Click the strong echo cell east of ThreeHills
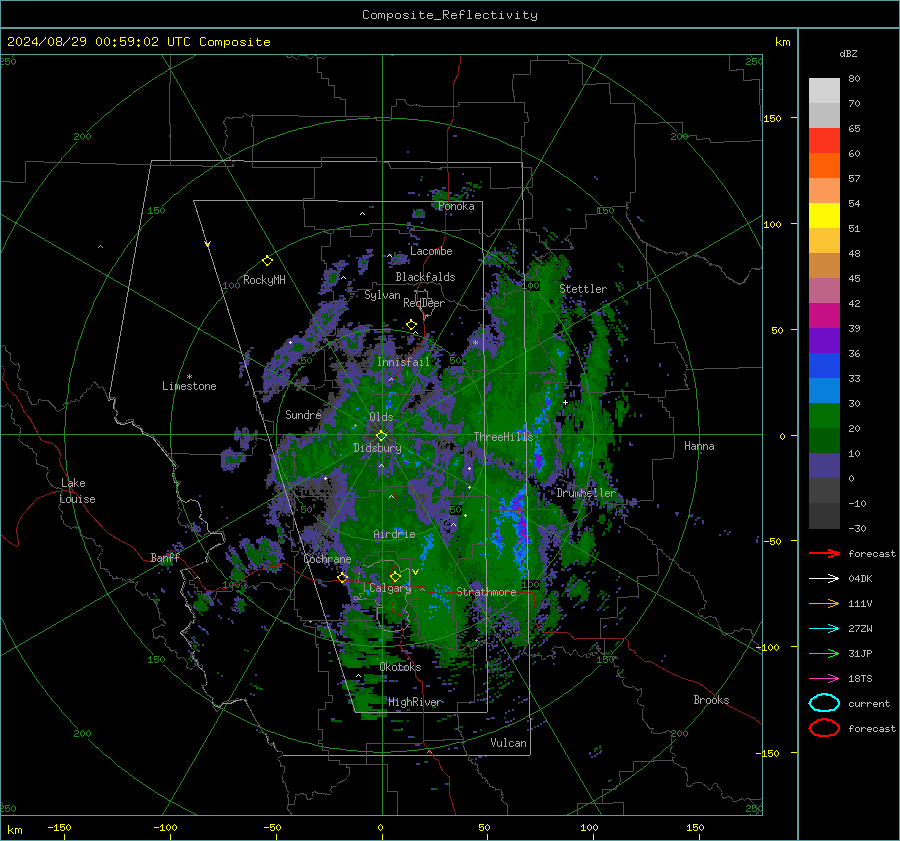 coord(538,459)
